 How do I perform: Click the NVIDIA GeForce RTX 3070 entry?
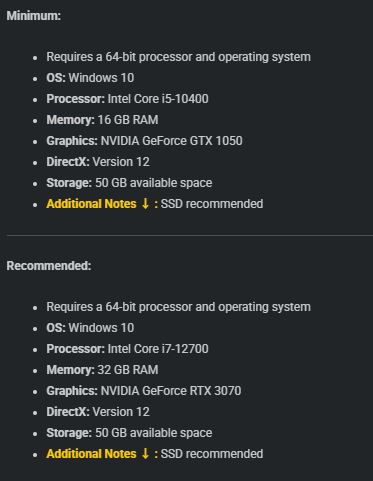pos(171,391)
